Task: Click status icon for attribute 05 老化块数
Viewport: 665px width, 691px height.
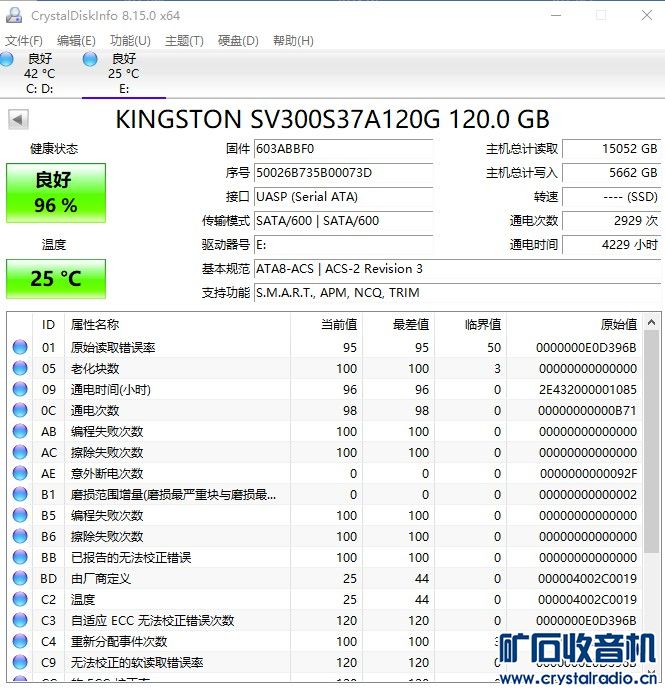Action: [x=20, y=368]
